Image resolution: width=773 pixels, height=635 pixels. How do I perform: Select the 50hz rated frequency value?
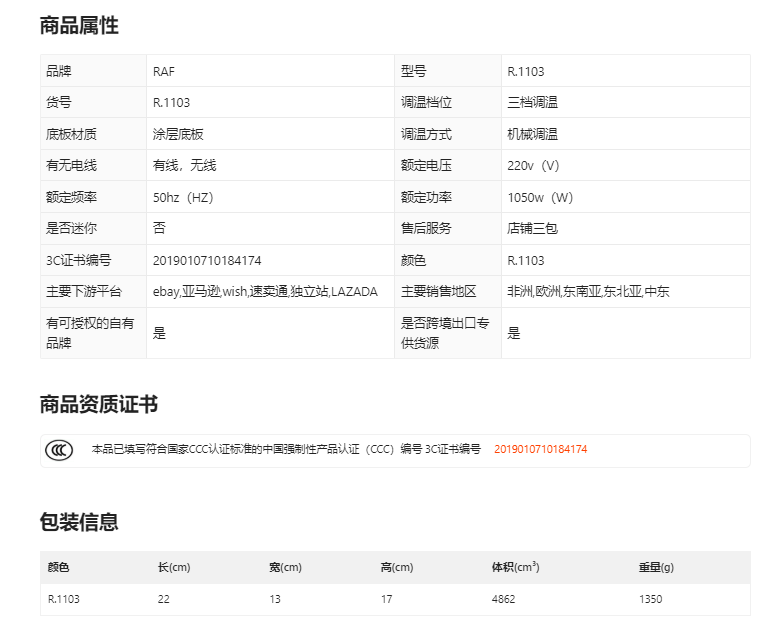(182, 197)
